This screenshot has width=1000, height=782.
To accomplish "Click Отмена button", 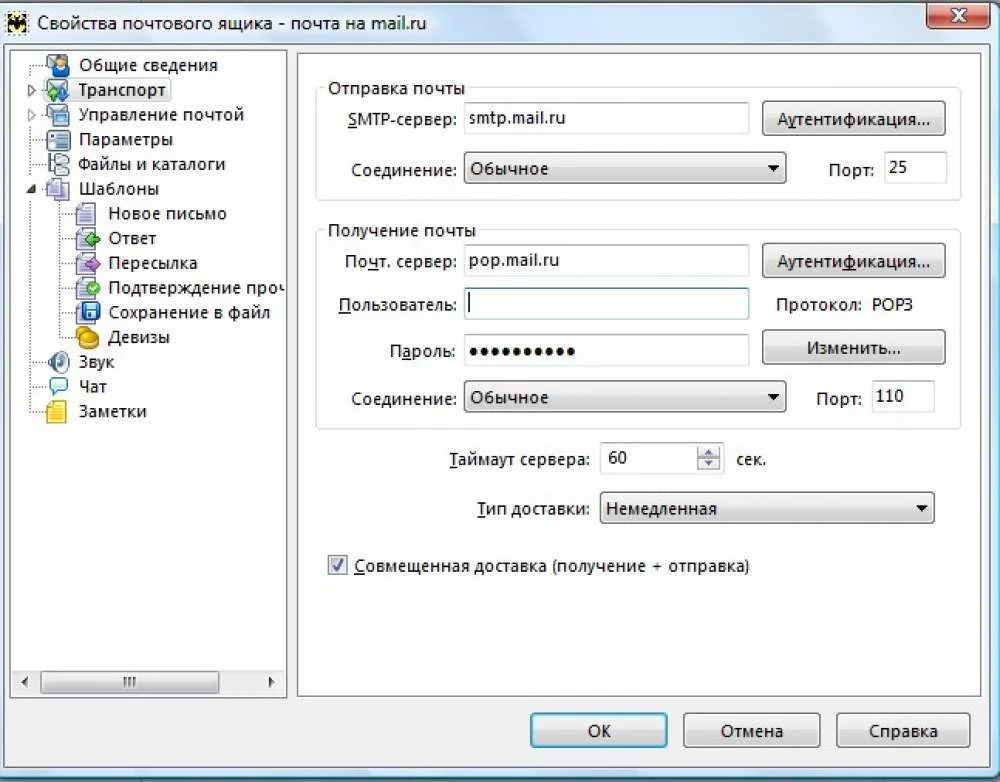I will coord(751,730).
